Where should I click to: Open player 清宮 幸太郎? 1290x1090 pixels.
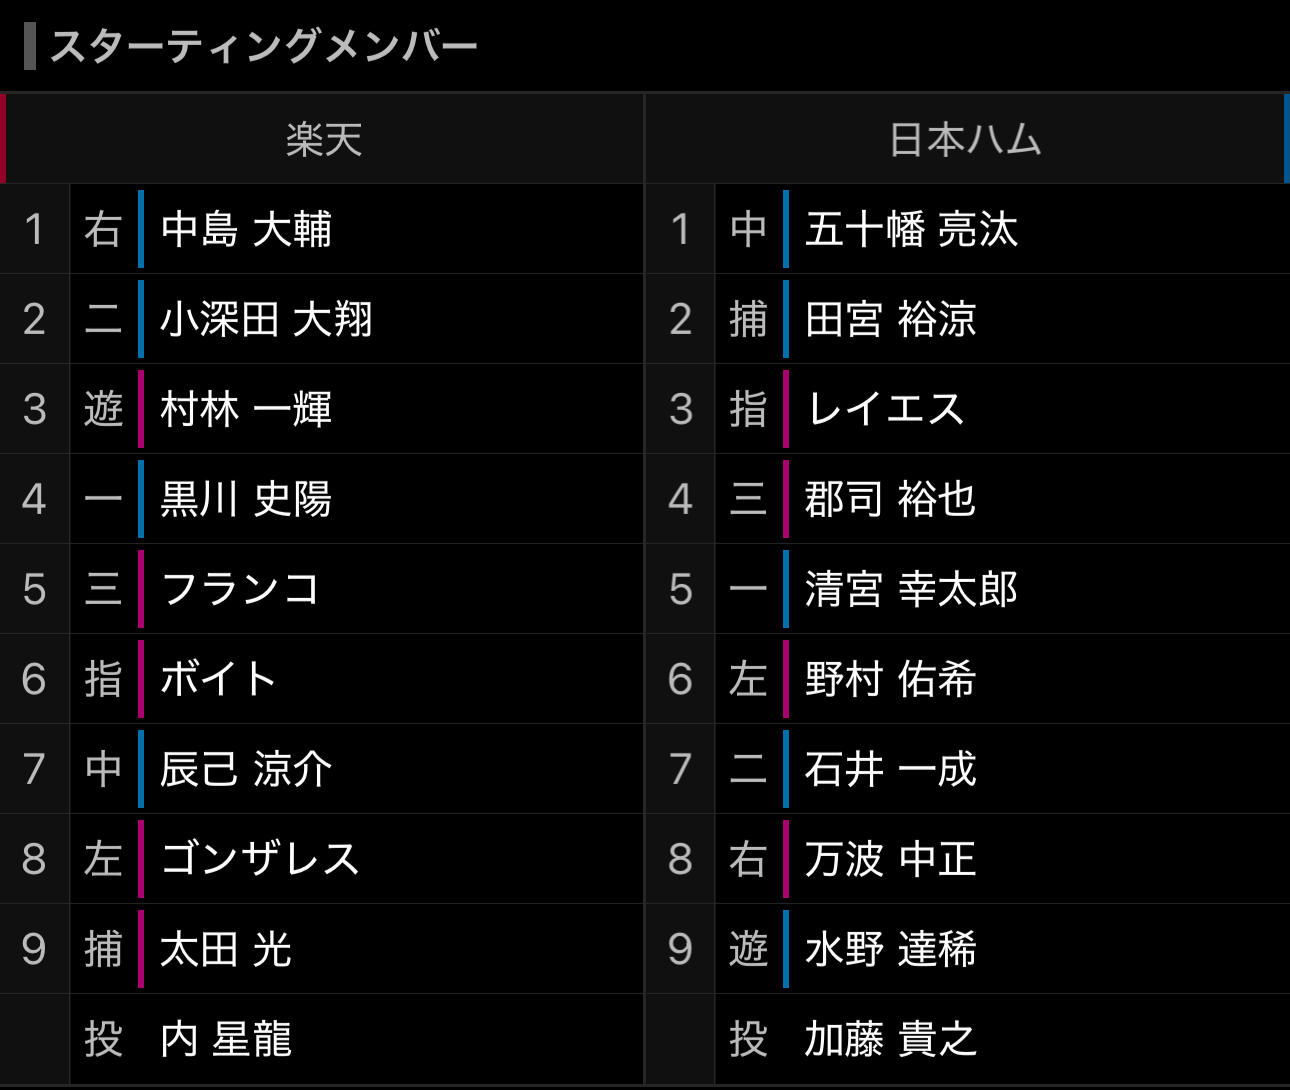[911, 589]
